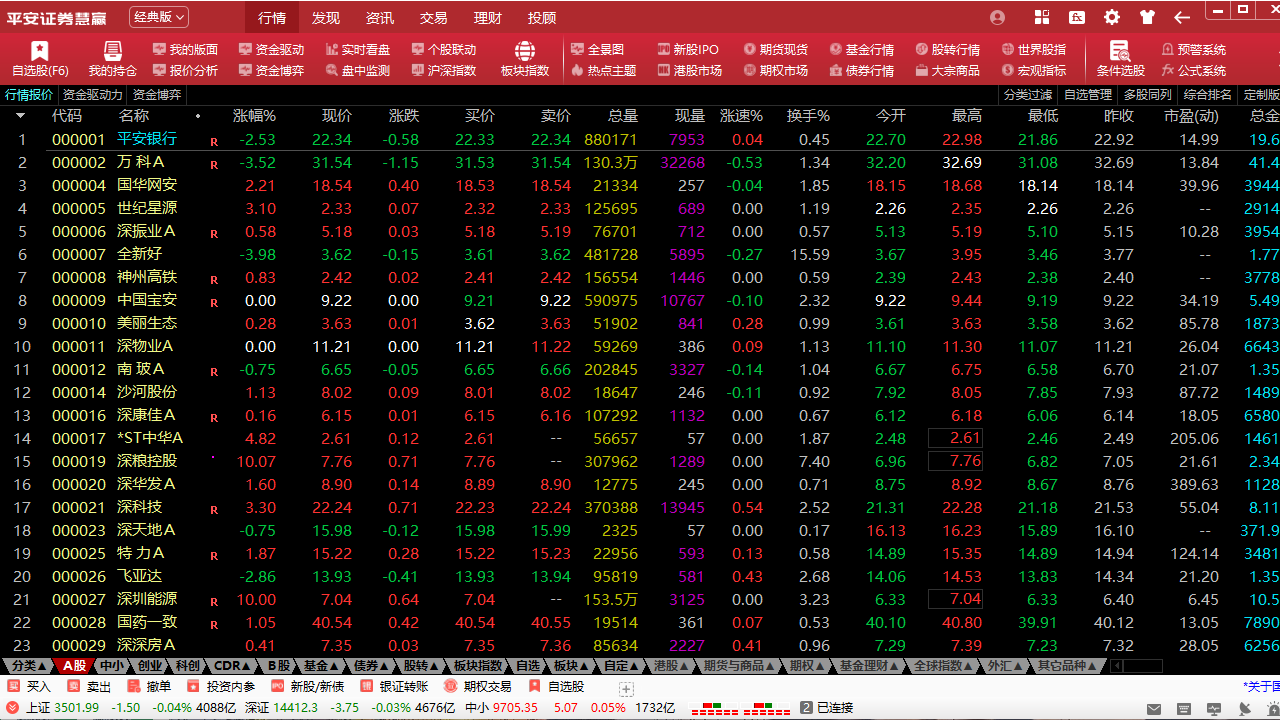This screenshot has height=720, width=1280.
Task: Open 公式系统 fx item
Action: [1193, 70]
